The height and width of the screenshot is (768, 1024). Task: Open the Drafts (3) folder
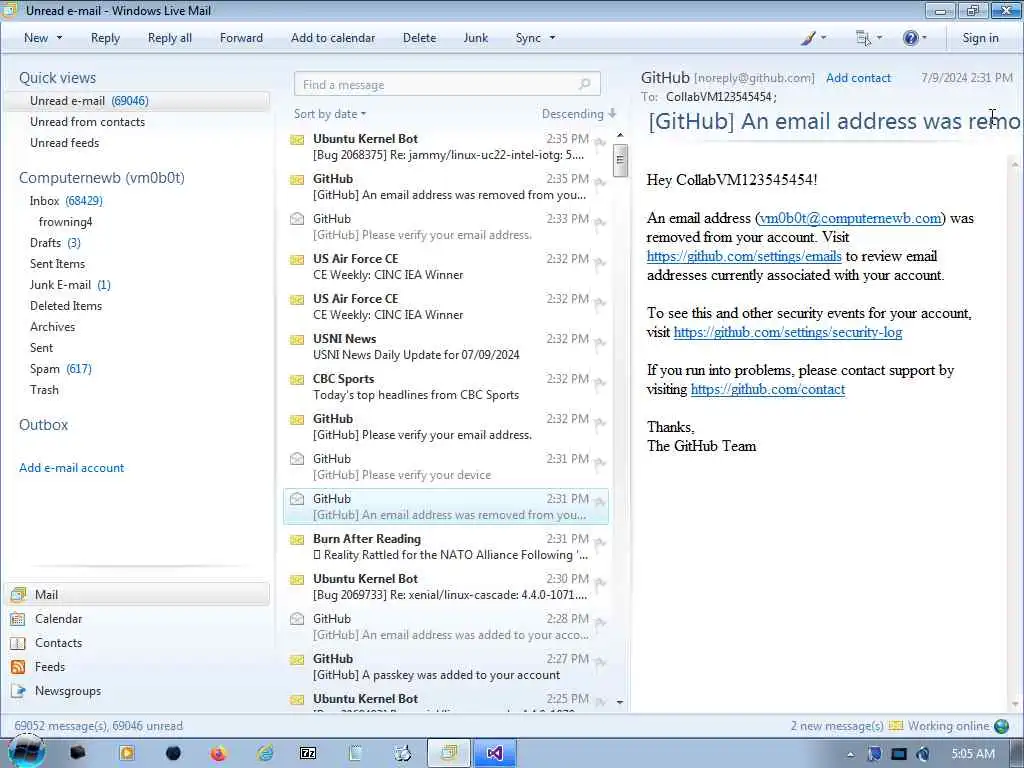pos(55,243)
